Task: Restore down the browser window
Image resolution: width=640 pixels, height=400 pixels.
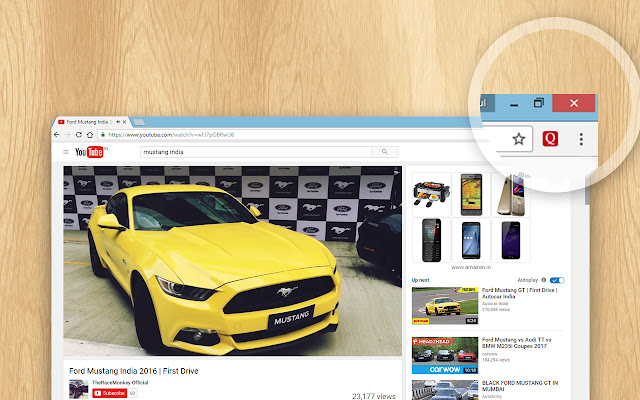Action: tap(539, 103)
